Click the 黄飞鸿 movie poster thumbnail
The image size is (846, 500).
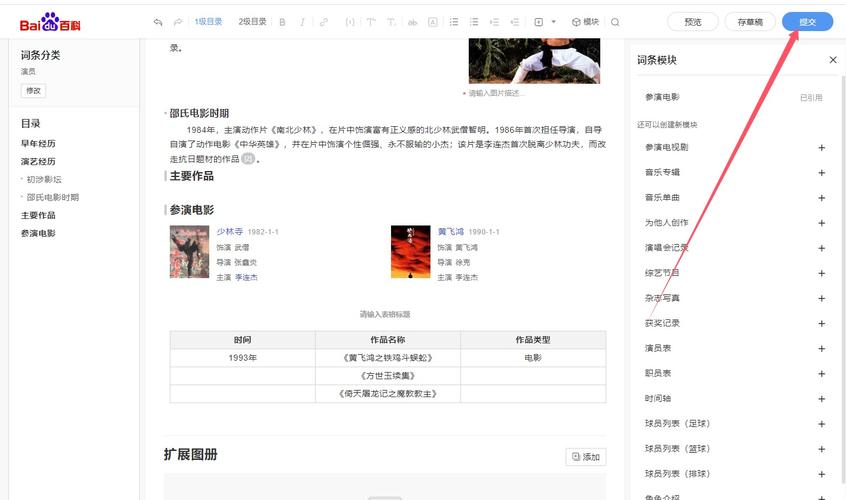pyautogui.click(x=411, y=252)
